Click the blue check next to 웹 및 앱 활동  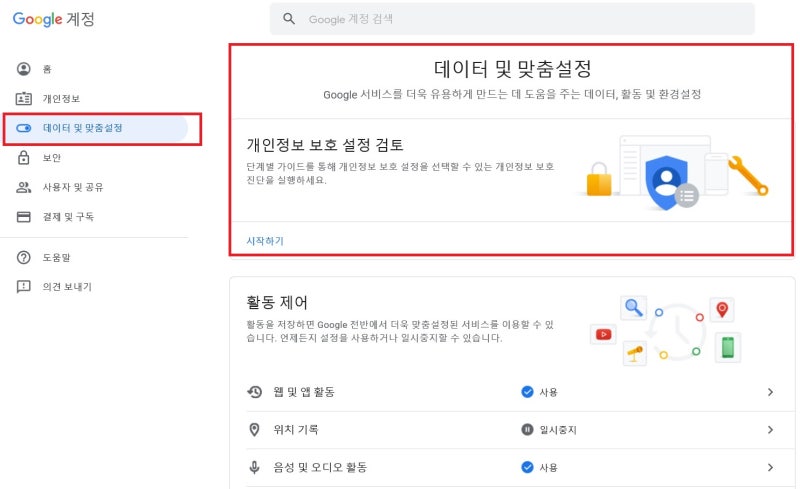[527, 392]
